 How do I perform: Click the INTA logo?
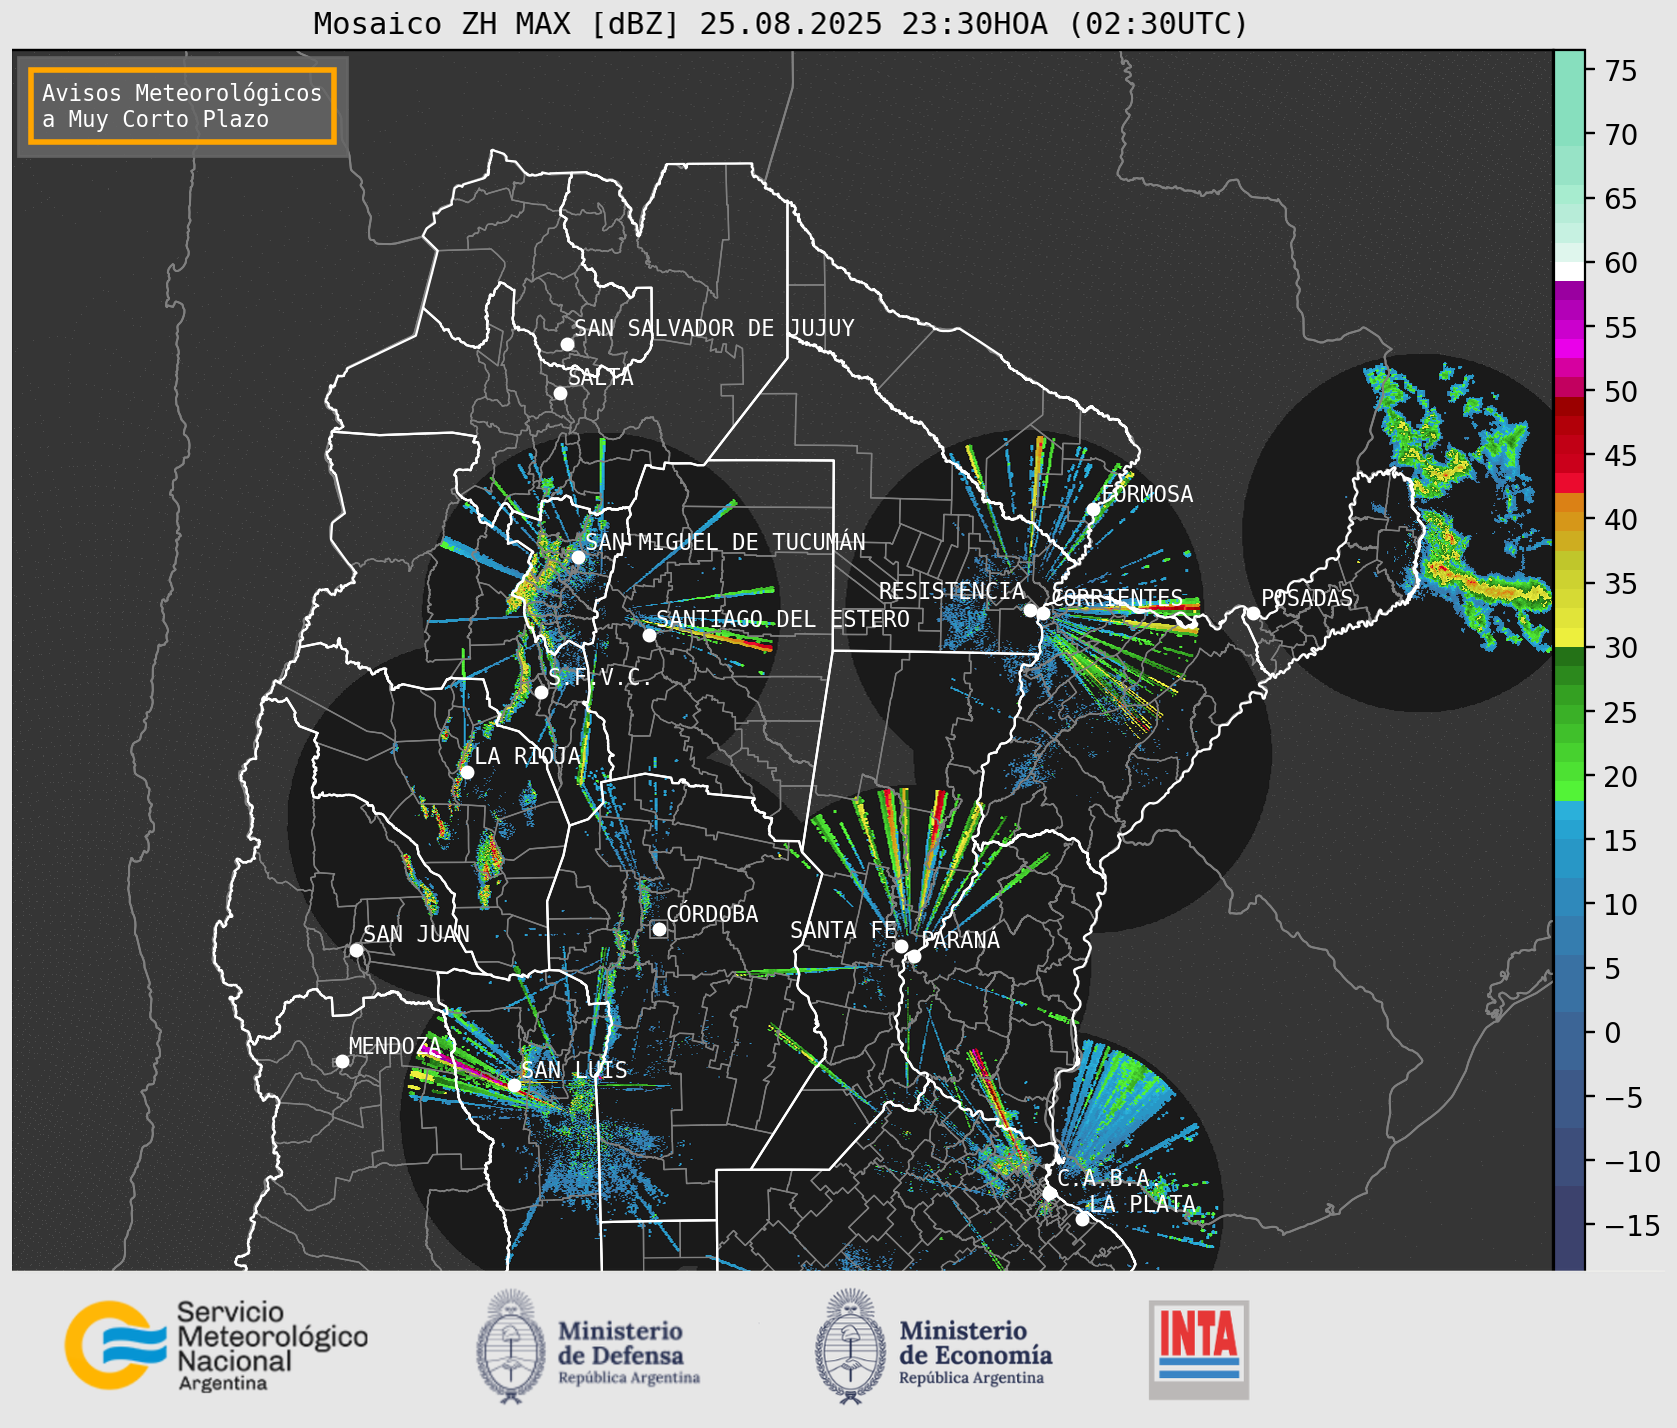1199,1349
